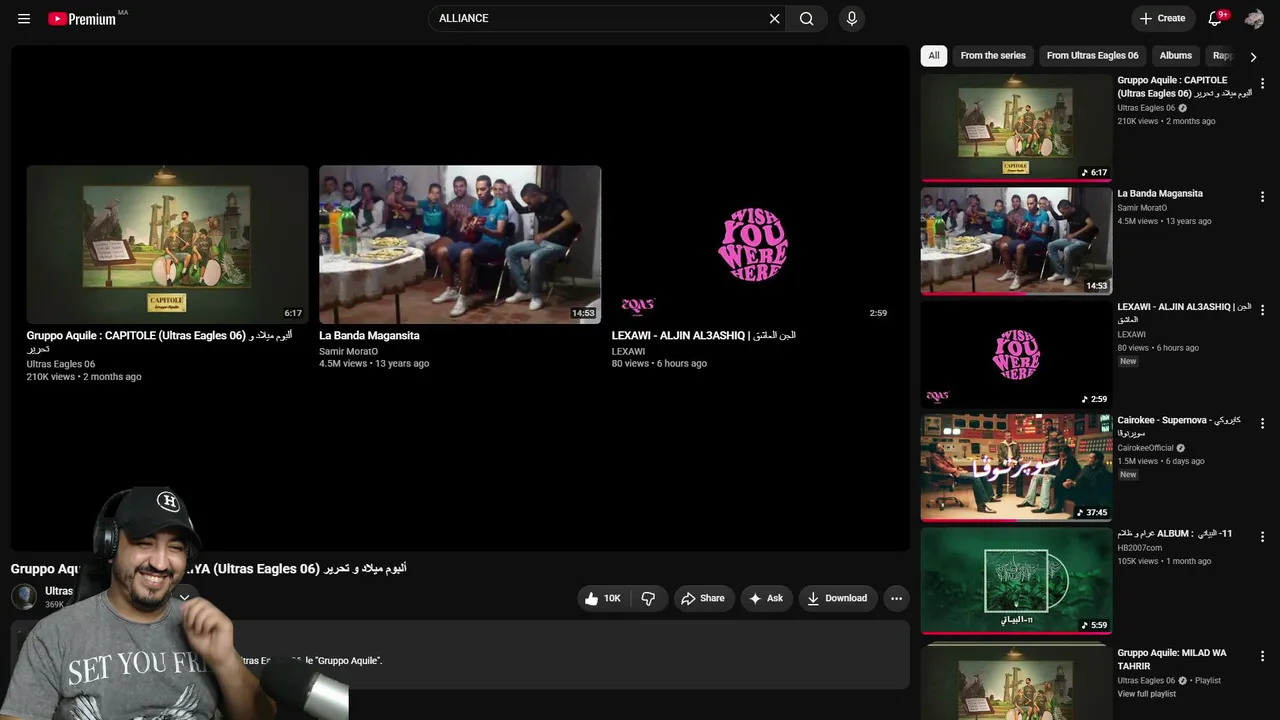
Task: Play endscreen La Banda Magansita thumbnail
Action: point(460,244)
